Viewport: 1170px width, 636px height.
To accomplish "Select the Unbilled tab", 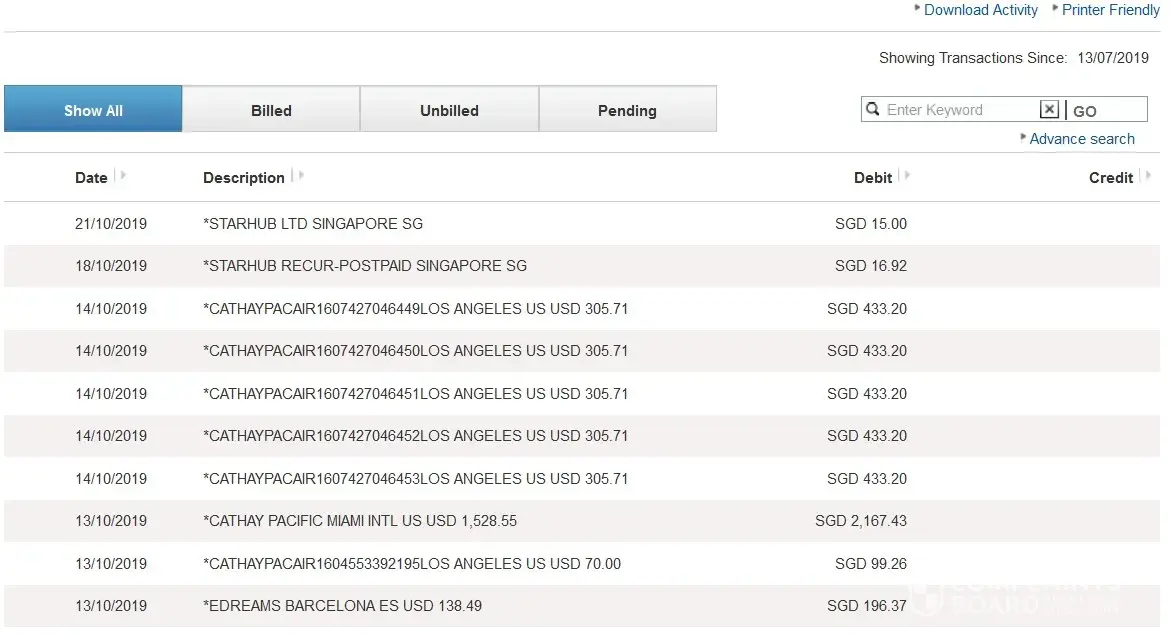I will coord(449,110).
